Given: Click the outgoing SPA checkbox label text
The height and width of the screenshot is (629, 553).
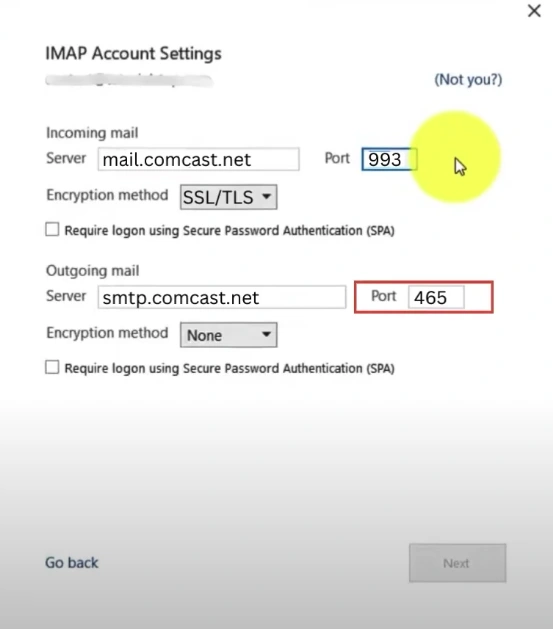Looking at the screenshot, I should (229, 368).
